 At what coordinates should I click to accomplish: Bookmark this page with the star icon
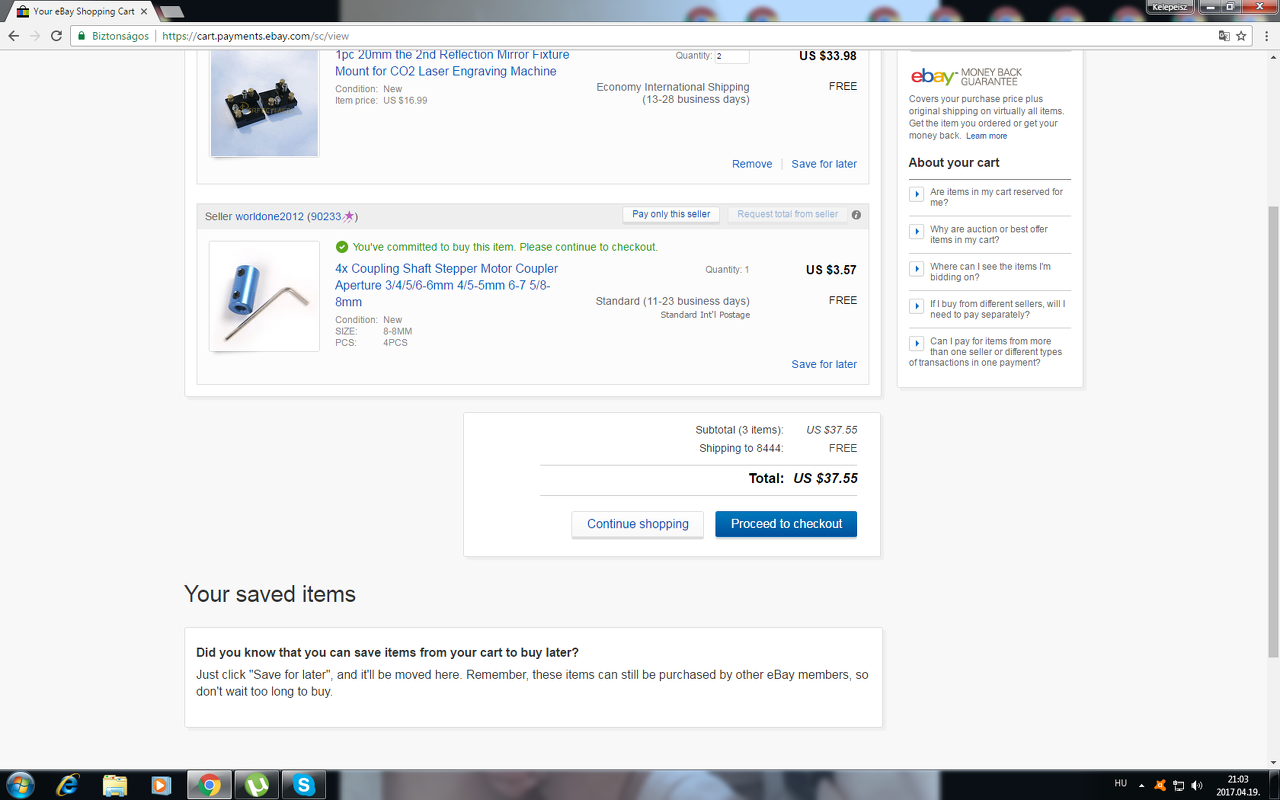click(1242, 36)
